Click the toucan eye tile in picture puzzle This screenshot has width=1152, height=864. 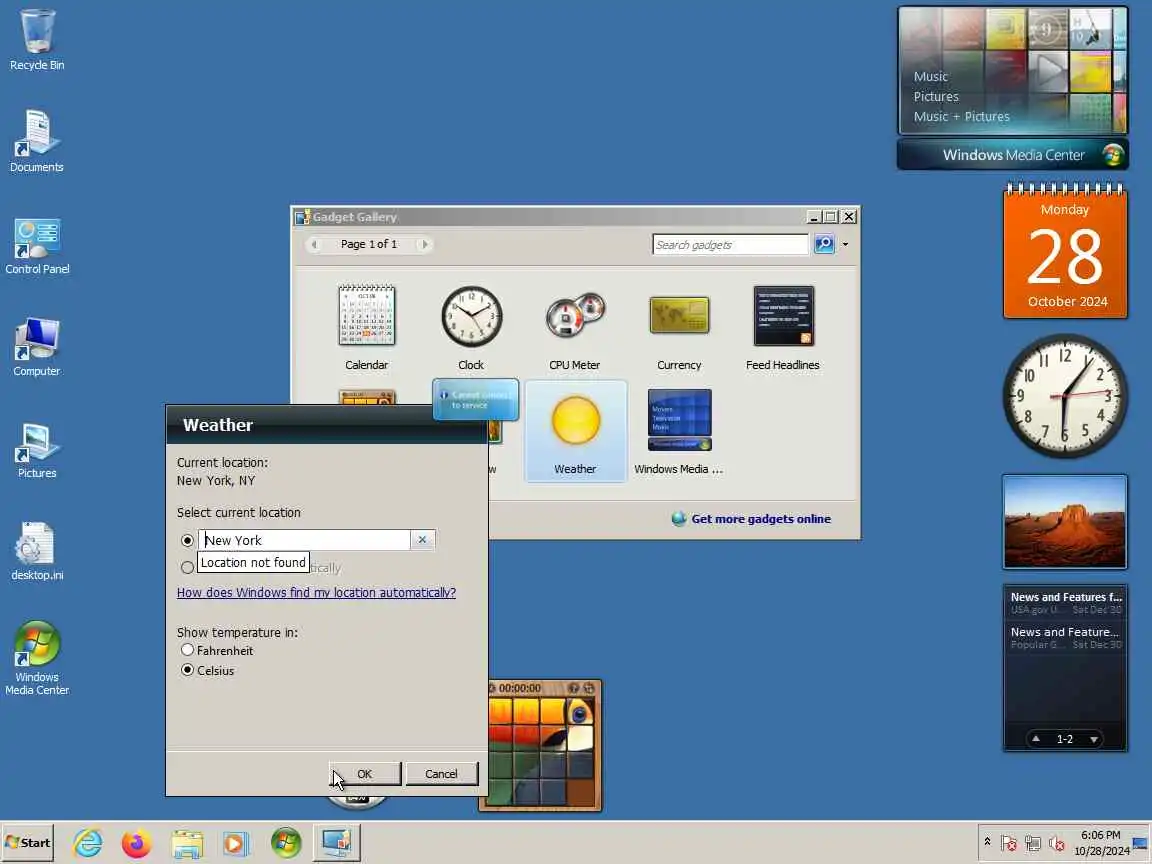pyautogui.click(x=580, y=712)
